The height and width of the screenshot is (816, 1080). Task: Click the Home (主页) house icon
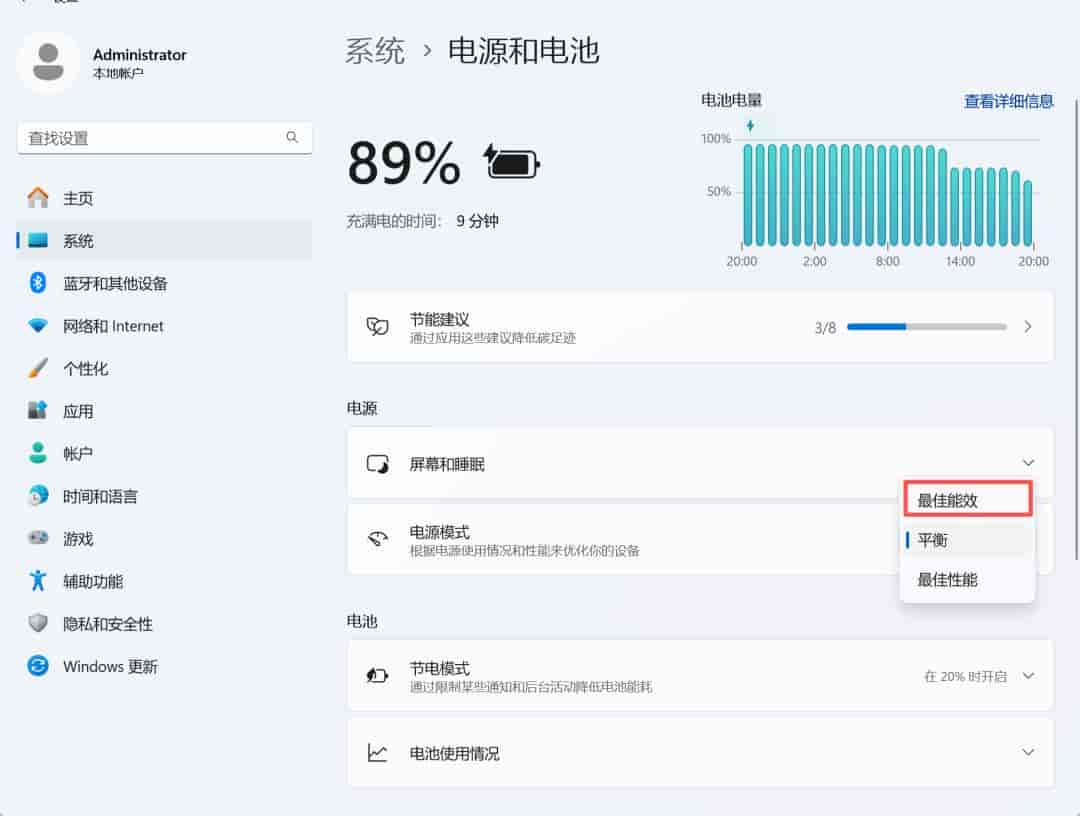38,198
